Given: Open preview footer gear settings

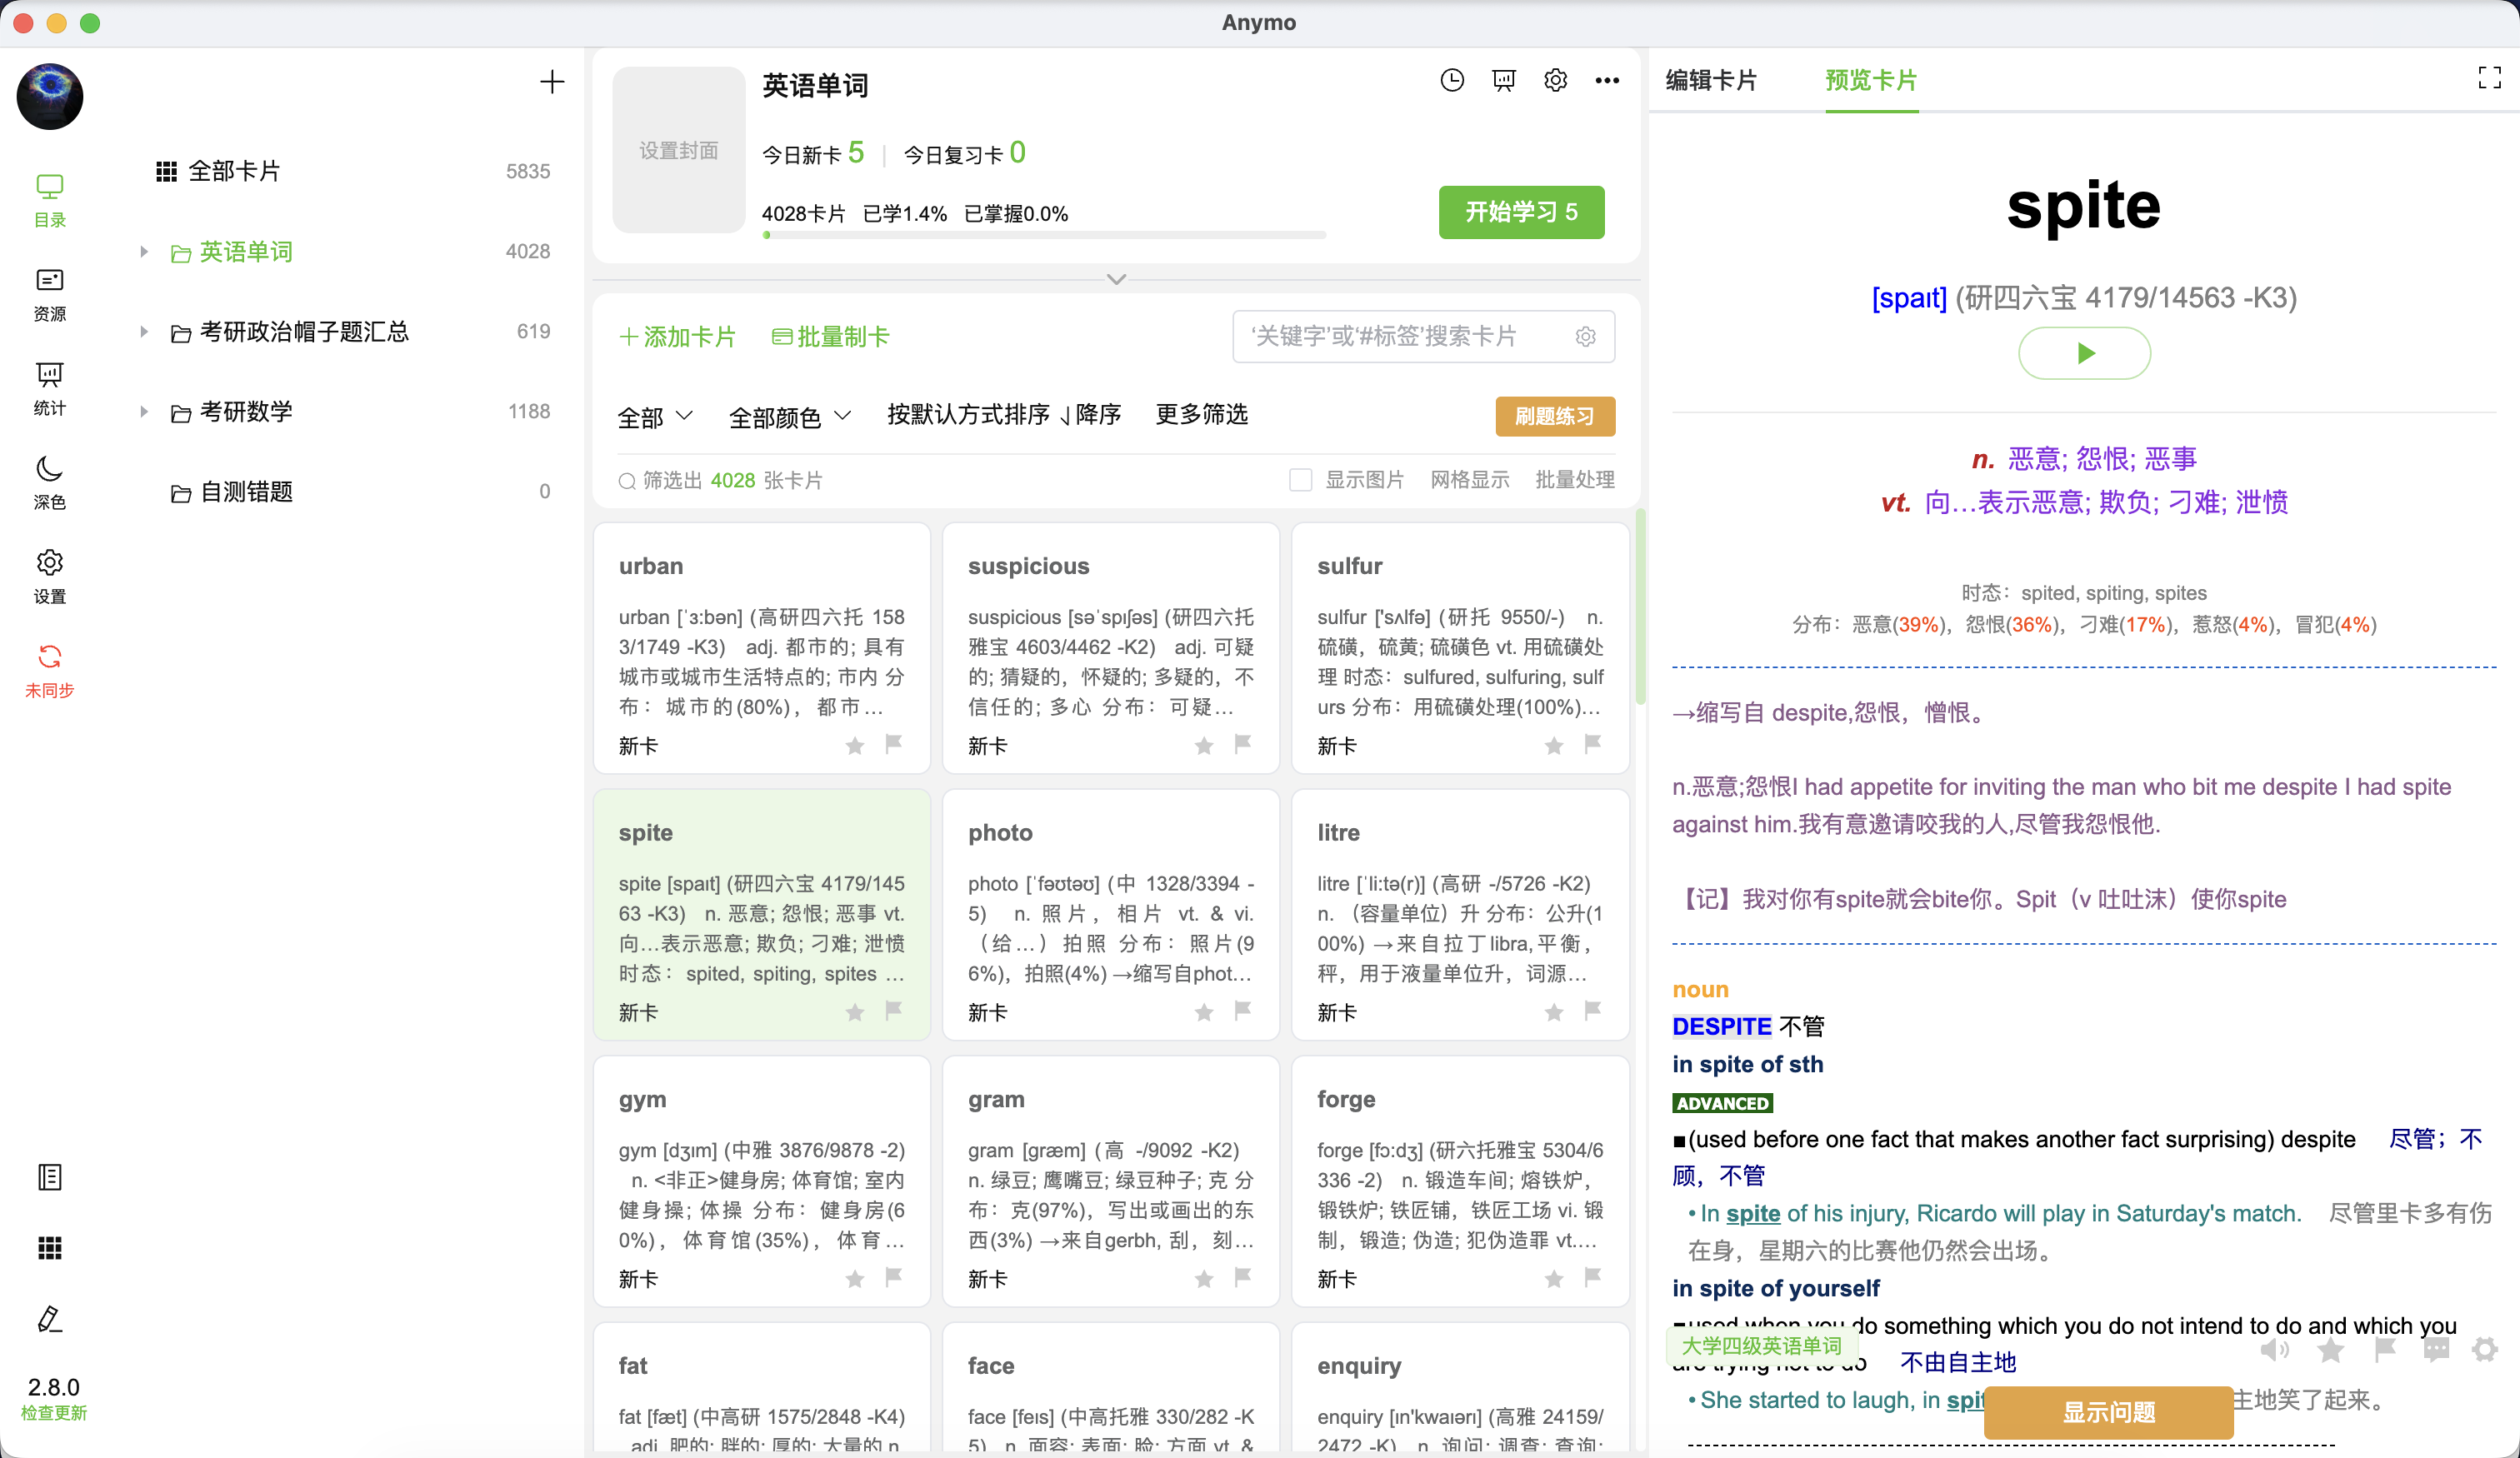Looking at the screenshot, I should [x=2485, y=1351].
